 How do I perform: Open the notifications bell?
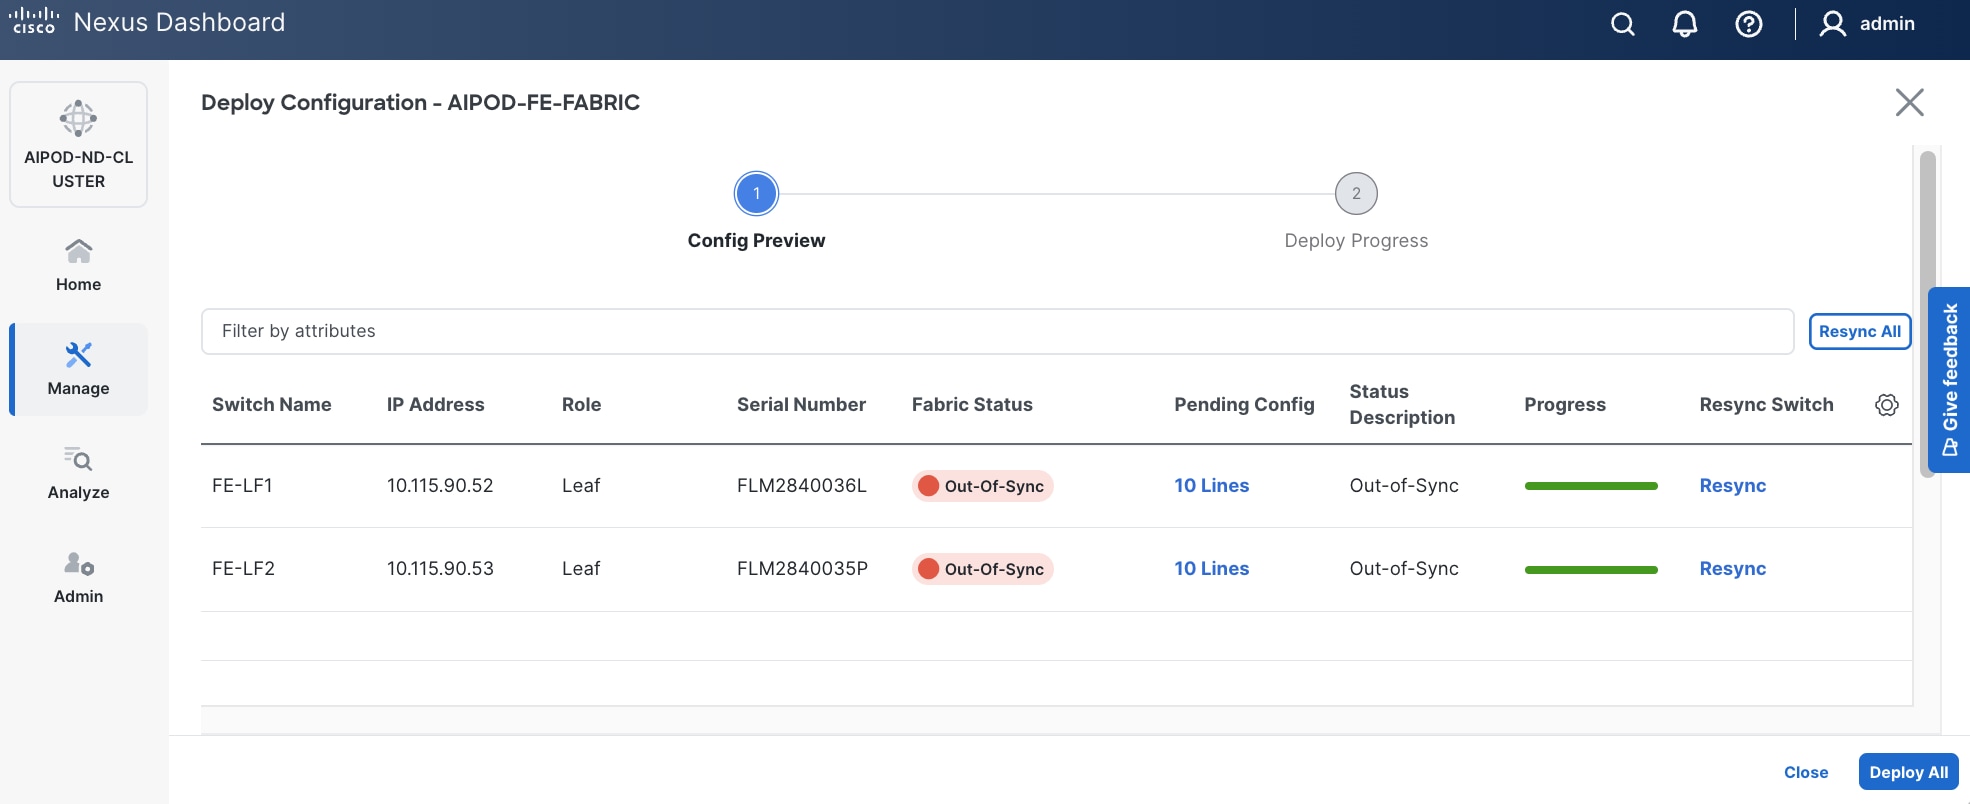[x=1685, y=24]
